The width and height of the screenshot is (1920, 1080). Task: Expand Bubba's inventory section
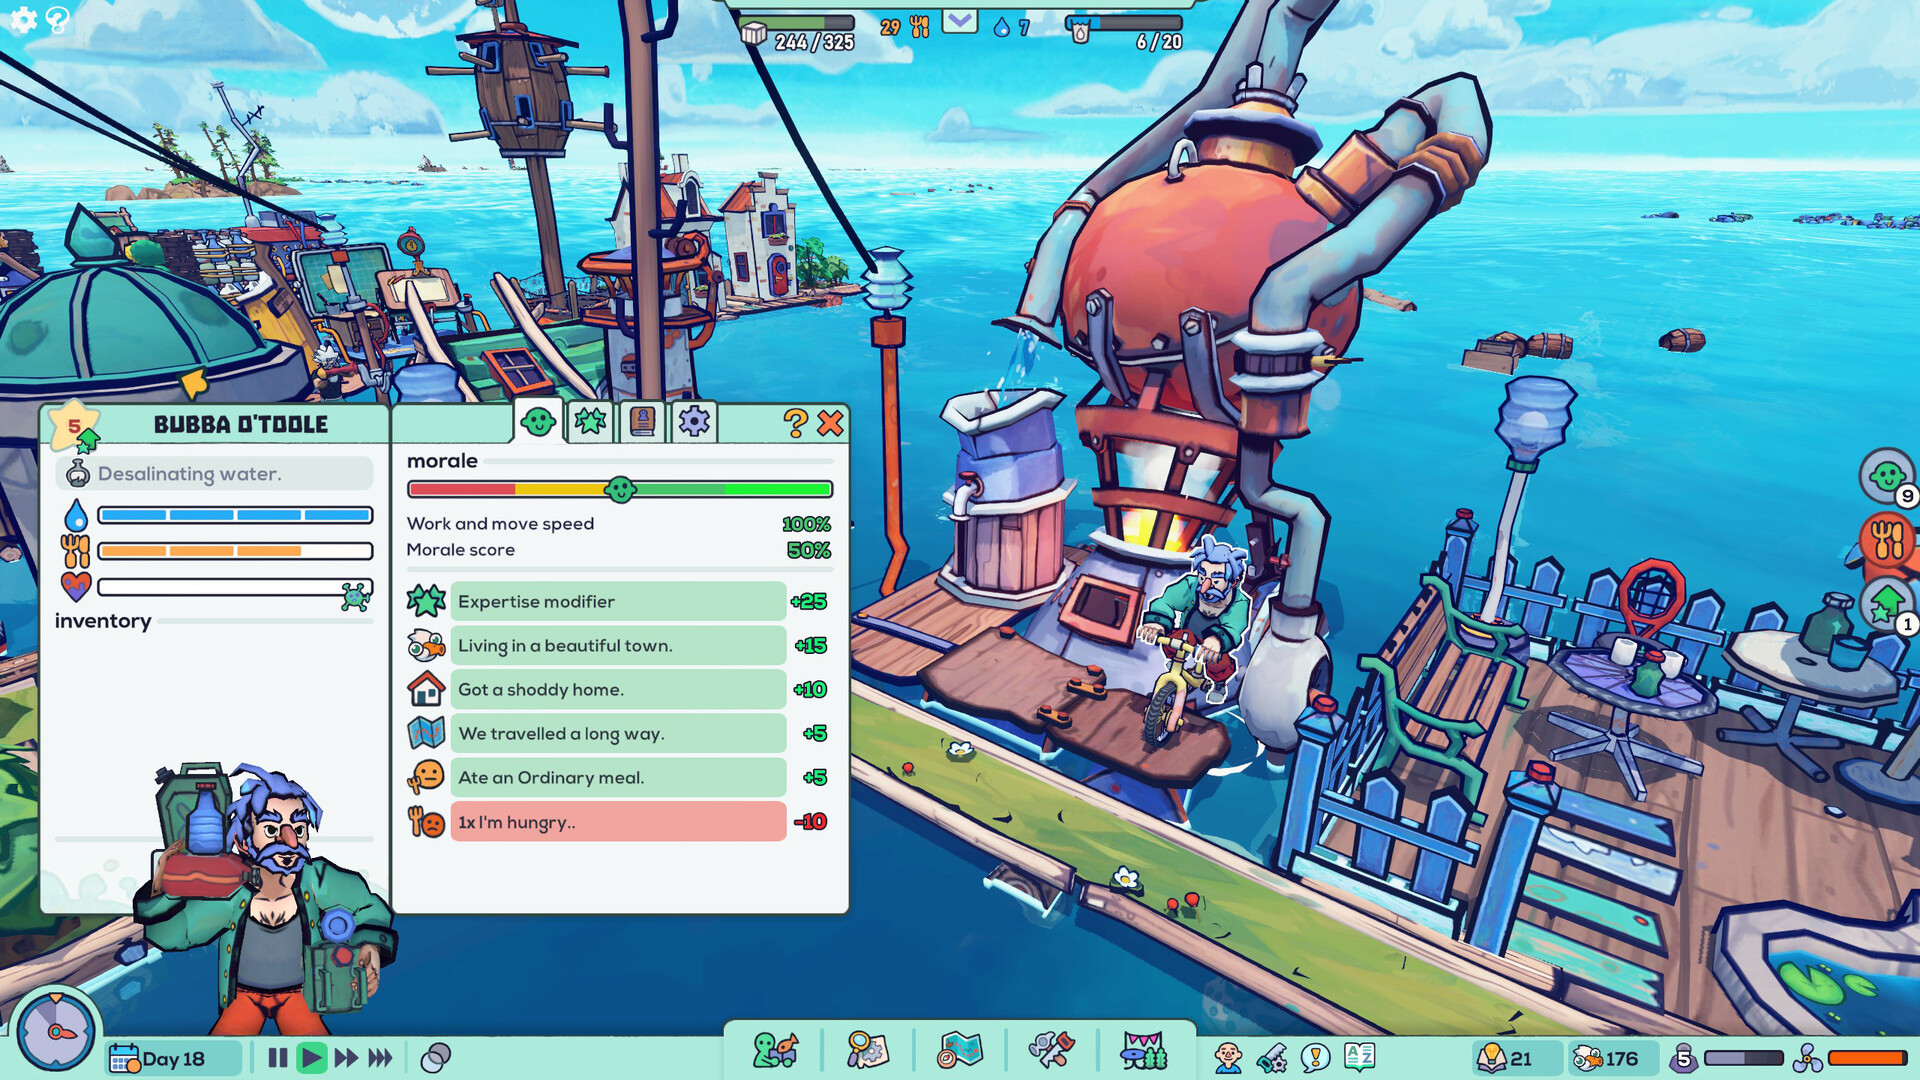(103, 621)
